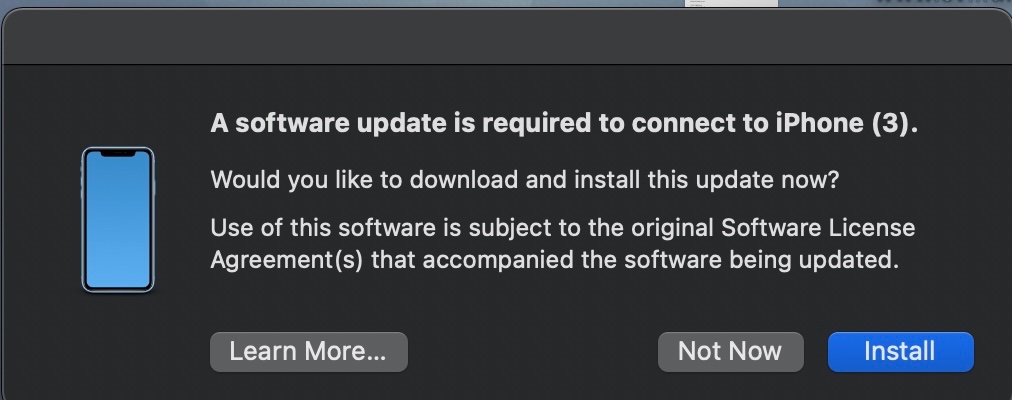1012x400 pixels.
Task: Dismiss the update with Not Now
Action: pos(730,352)
